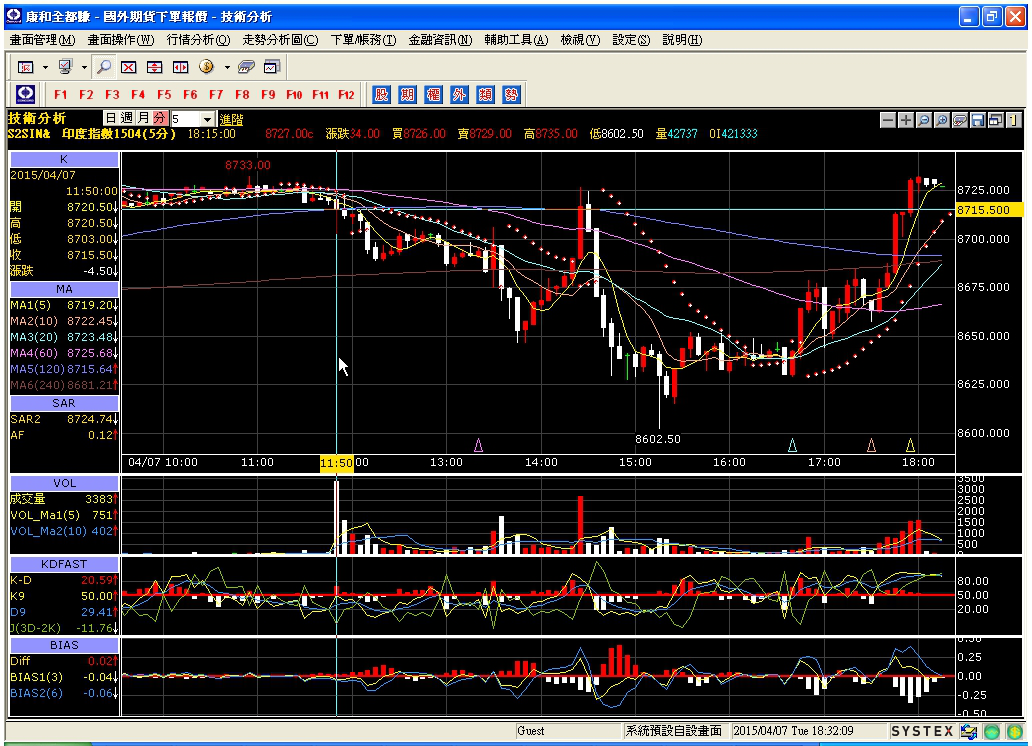The height and width of the screenshot is (746, 1032).
Task: Click the MA panel header
Action: point(64,289)
